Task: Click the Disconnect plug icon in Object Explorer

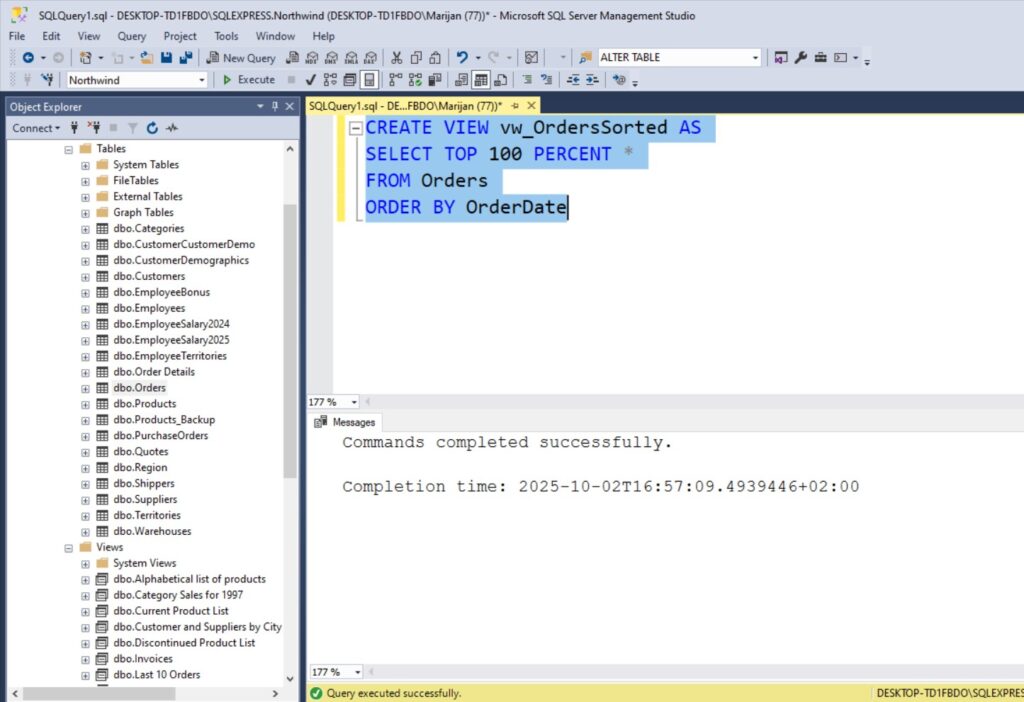Action: [95, 128]
